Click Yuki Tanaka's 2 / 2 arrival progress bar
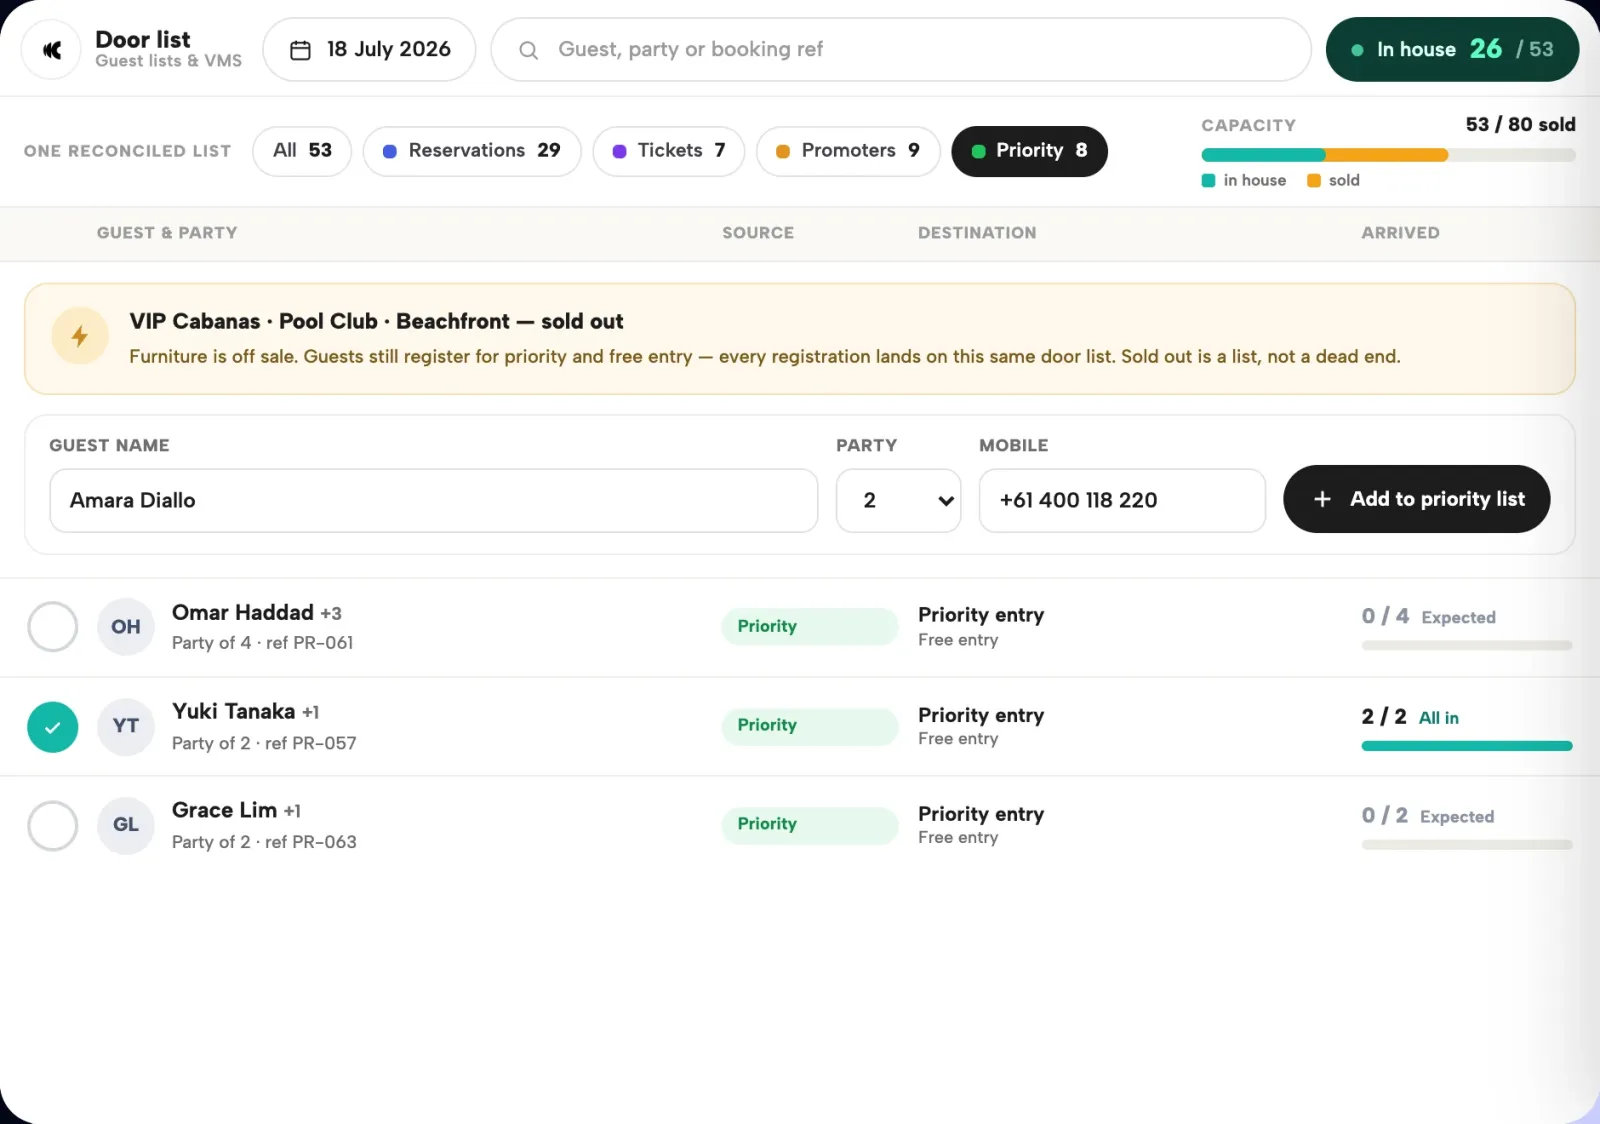 click(x=1467, y=746)
